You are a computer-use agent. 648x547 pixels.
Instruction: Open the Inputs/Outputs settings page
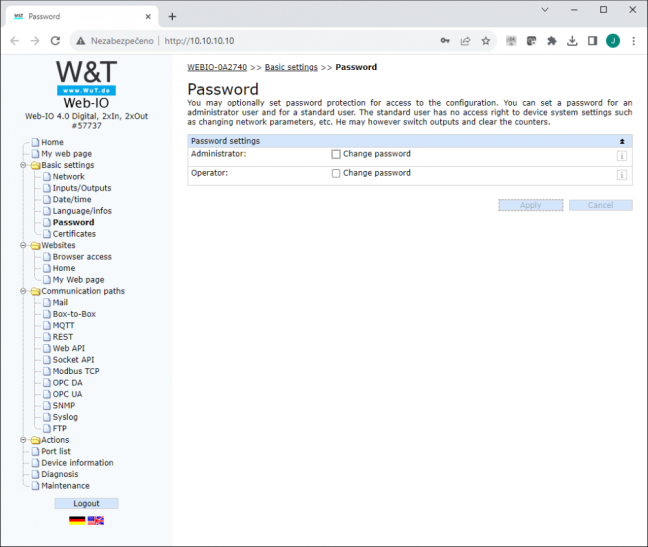pos(81,188)
